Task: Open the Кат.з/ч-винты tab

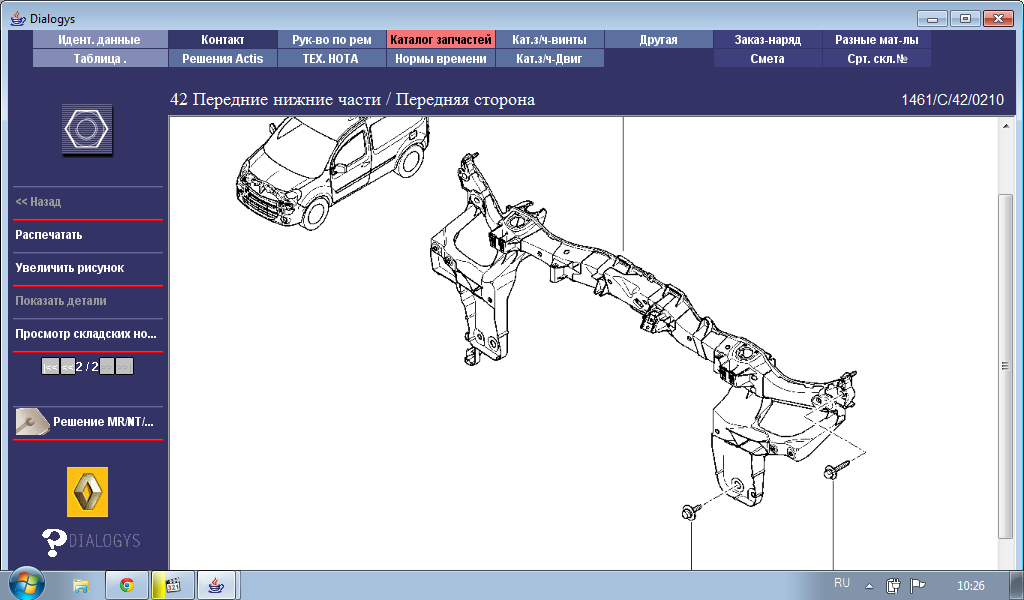Action: [549, 39]
